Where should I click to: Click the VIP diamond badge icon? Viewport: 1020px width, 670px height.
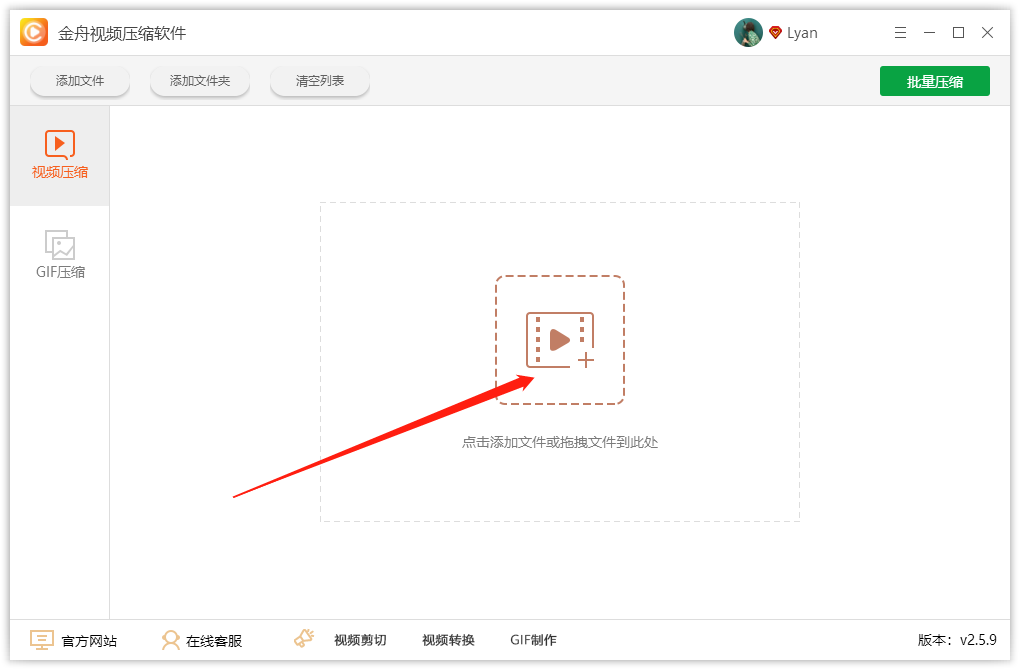click(x=775, y=33)
